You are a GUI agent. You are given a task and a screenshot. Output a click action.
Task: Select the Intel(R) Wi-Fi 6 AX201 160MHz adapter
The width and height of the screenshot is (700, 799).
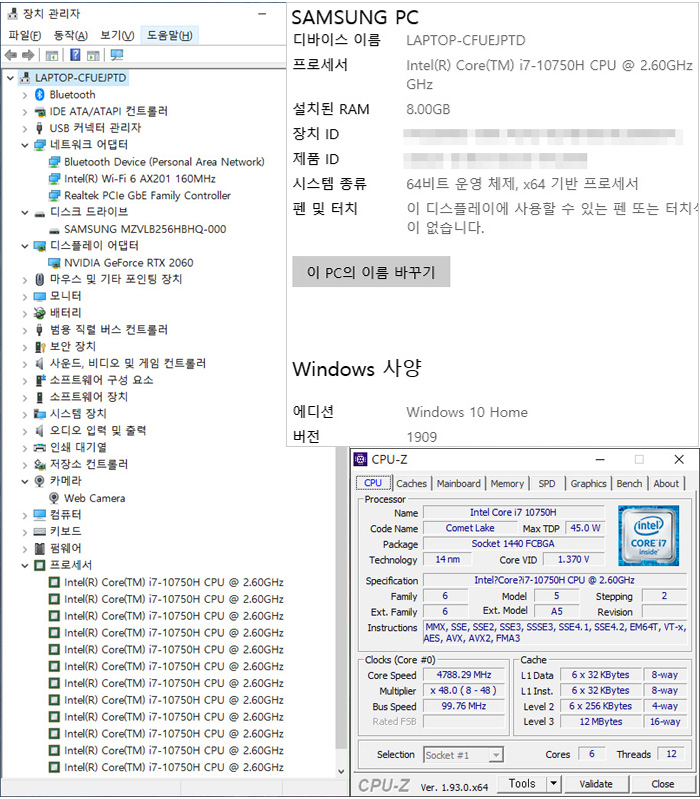pyautogui.click(x=140, y=178)
